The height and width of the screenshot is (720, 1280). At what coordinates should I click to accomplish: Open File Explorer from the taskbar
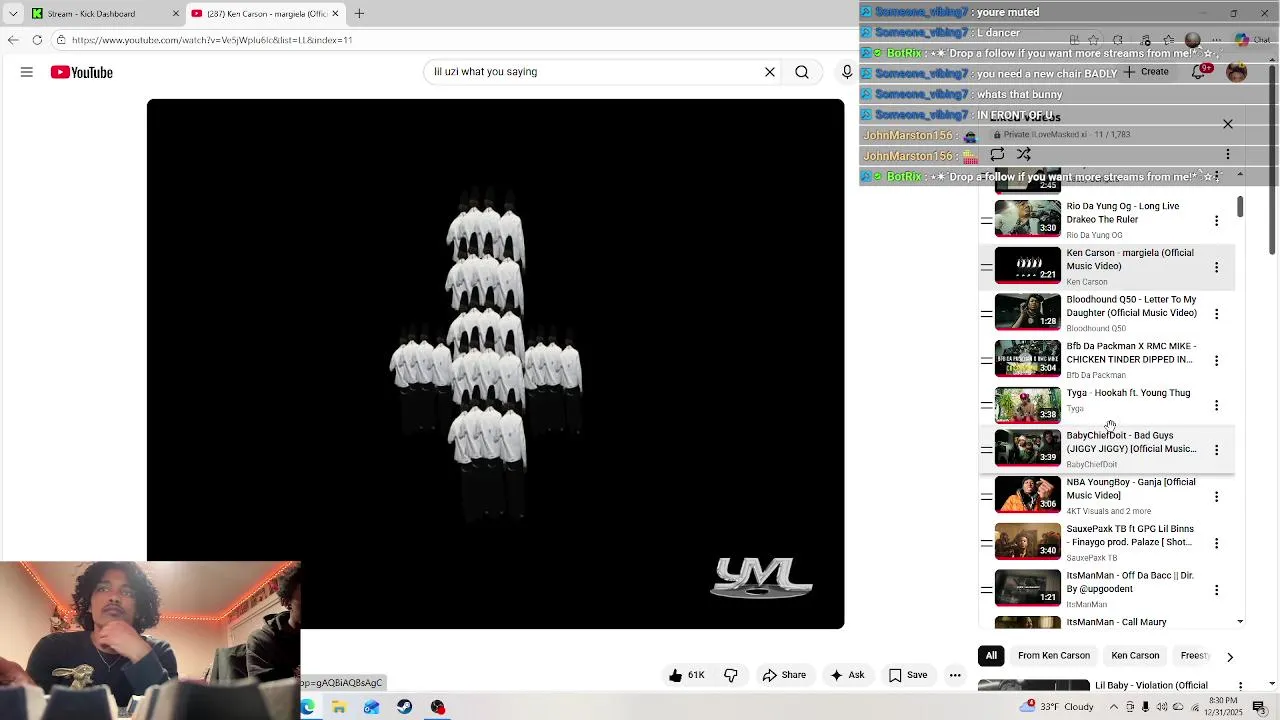click(x=339, y=707)
